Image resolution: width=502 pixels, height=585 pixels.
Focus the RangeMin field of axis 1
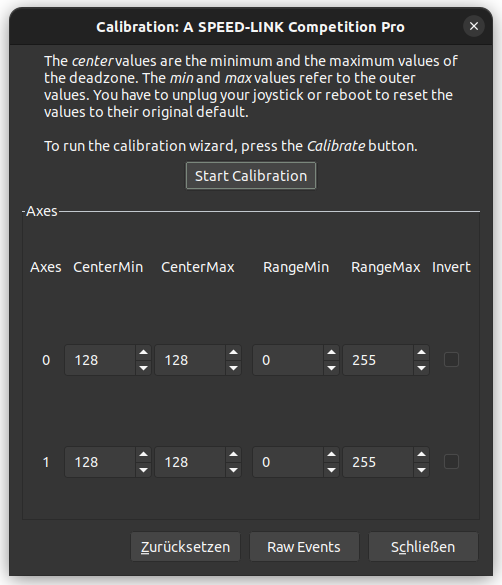pyautogui.click(x=288, y=462)
